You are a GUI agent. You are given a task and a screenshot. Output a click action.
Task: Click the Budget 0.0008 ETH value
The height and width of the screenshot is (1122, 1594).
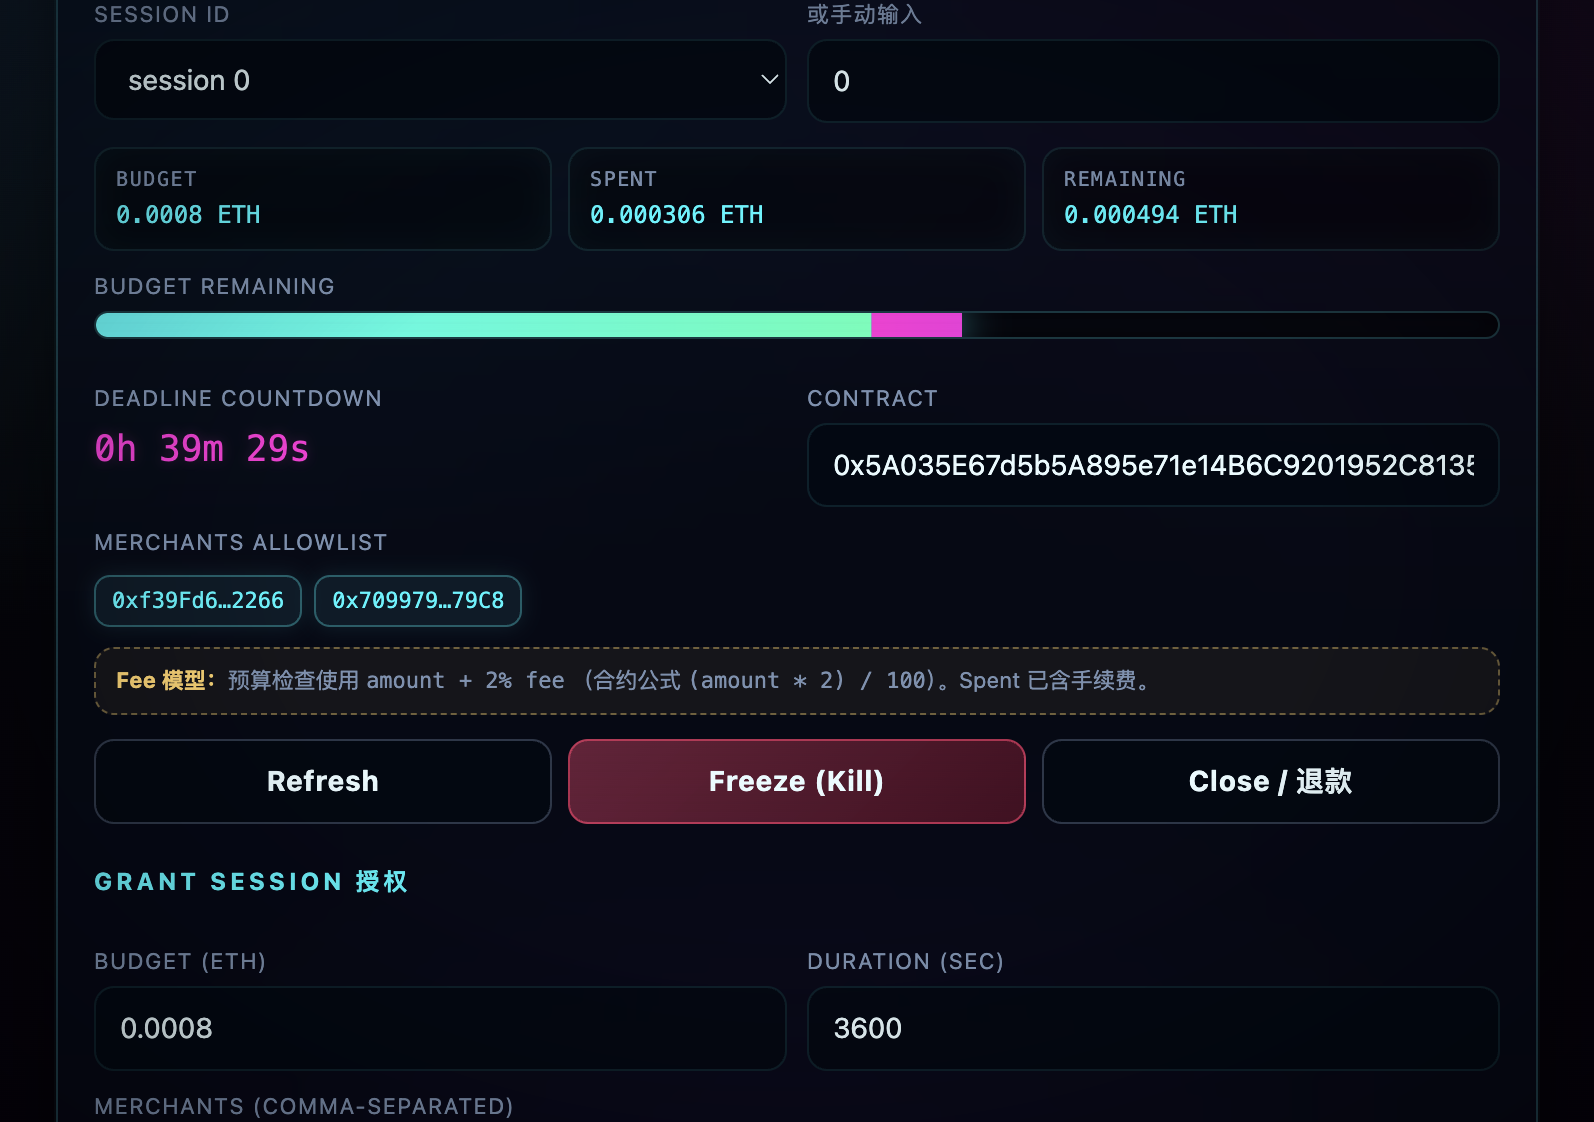[x=188, y=215]
